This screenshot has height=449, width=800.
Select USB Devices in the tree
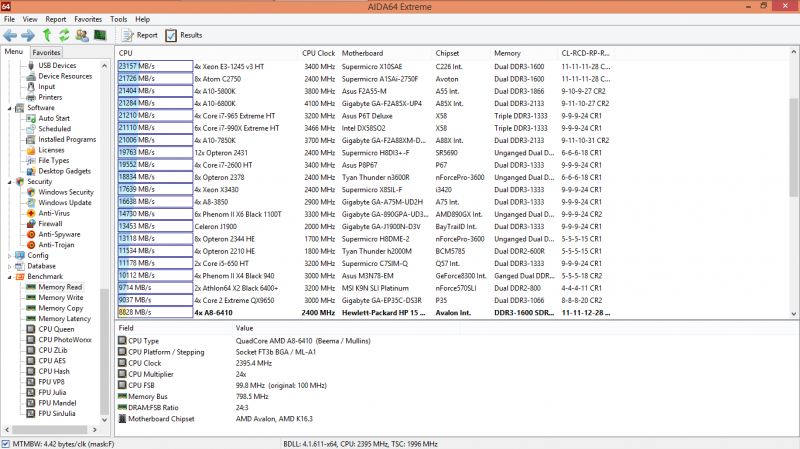57,65
